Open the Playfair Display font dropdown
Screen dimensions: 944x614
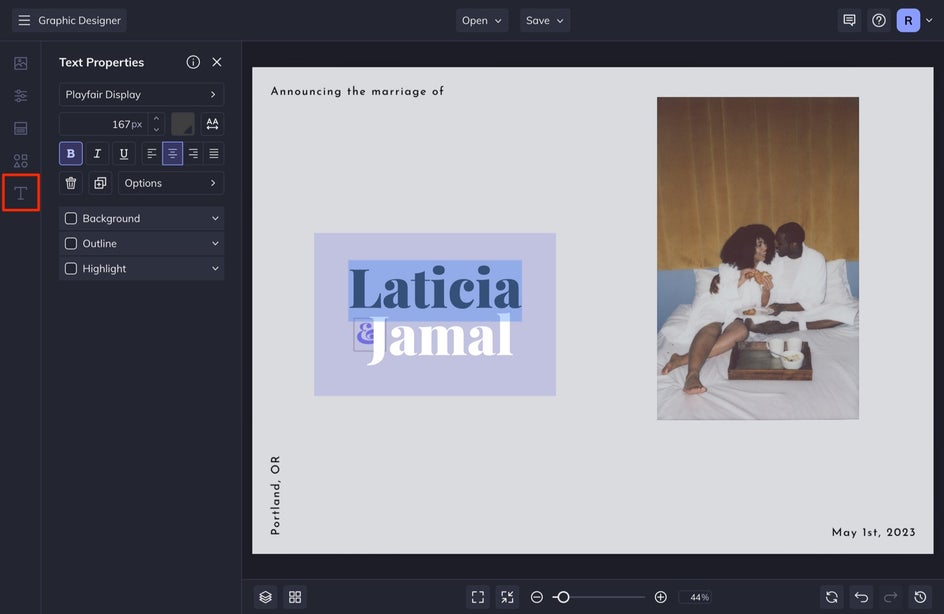tap(141, 94)
